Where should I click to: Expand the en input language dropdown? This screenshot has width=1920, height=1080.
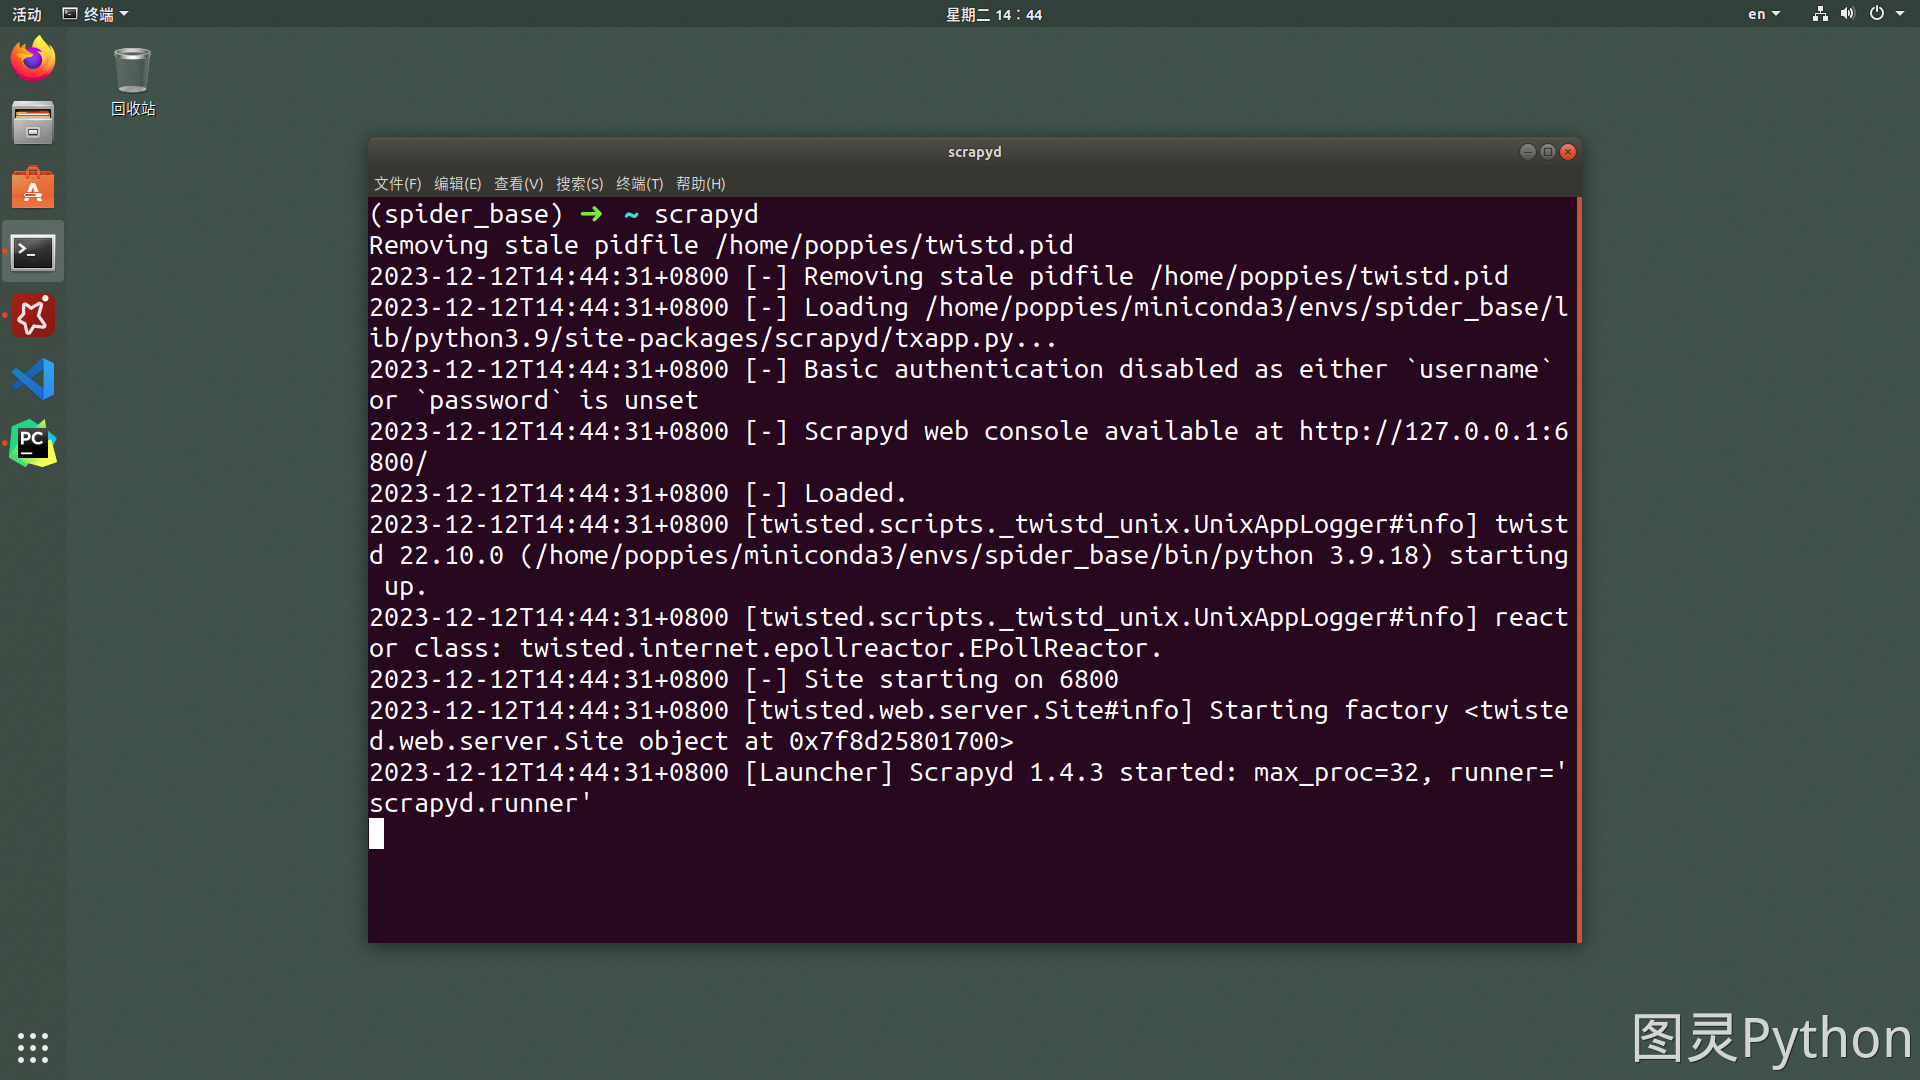click(1763, 14)
